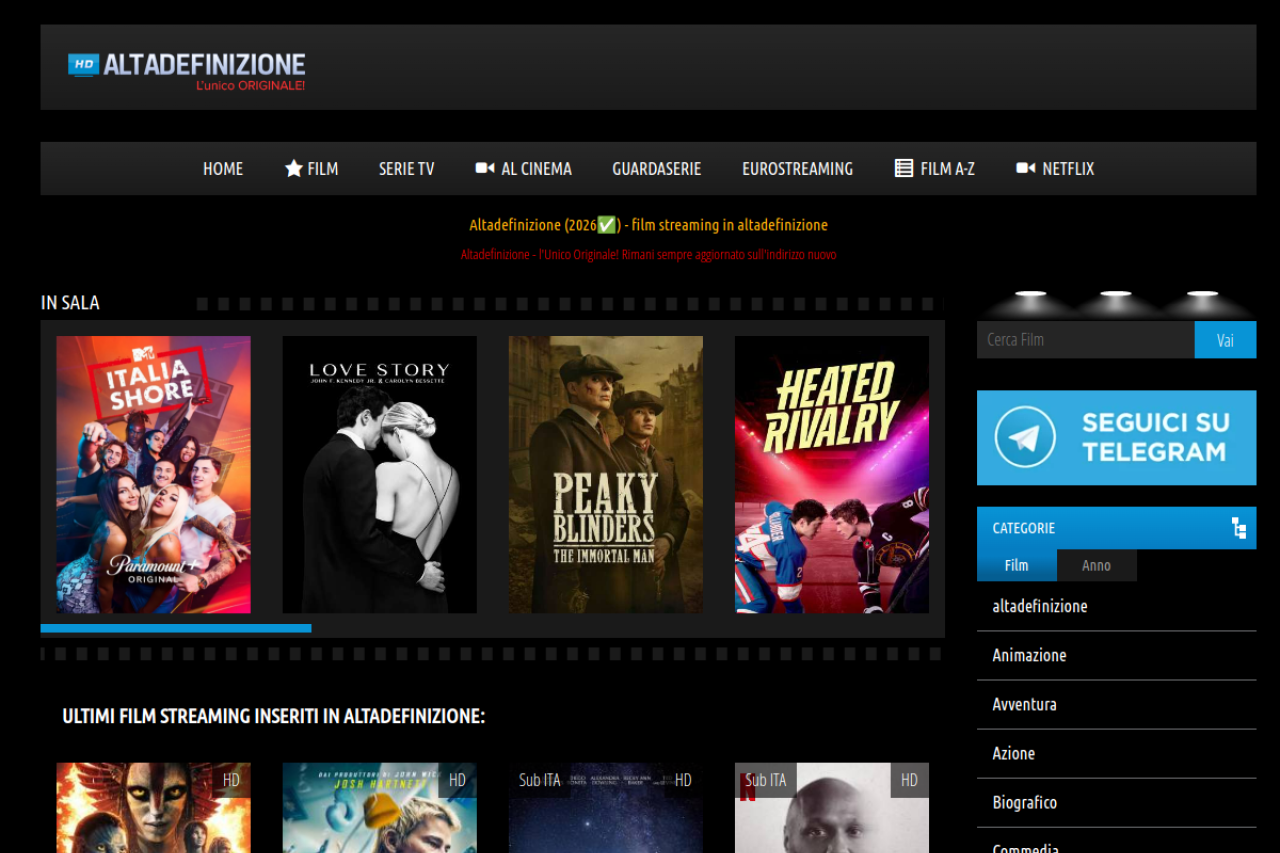
Task: Click the camera icon beside AL CINEMA
Action: point(485,168)
